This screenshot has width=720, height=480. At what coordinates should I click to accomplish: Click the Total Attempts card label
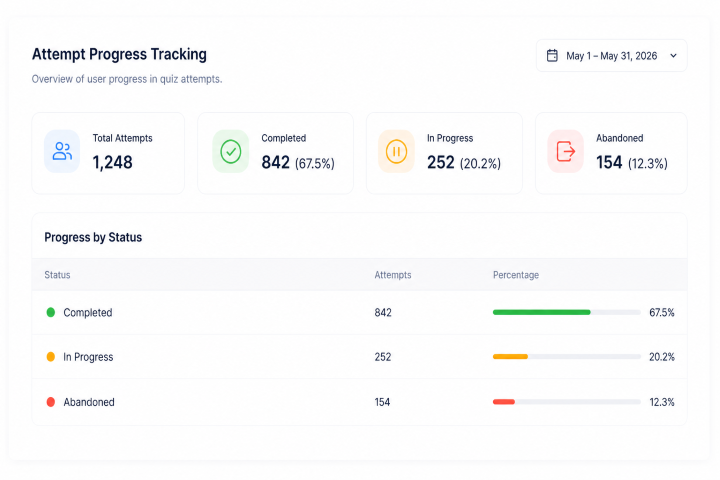pyautogui.click(x=123, y=138)
